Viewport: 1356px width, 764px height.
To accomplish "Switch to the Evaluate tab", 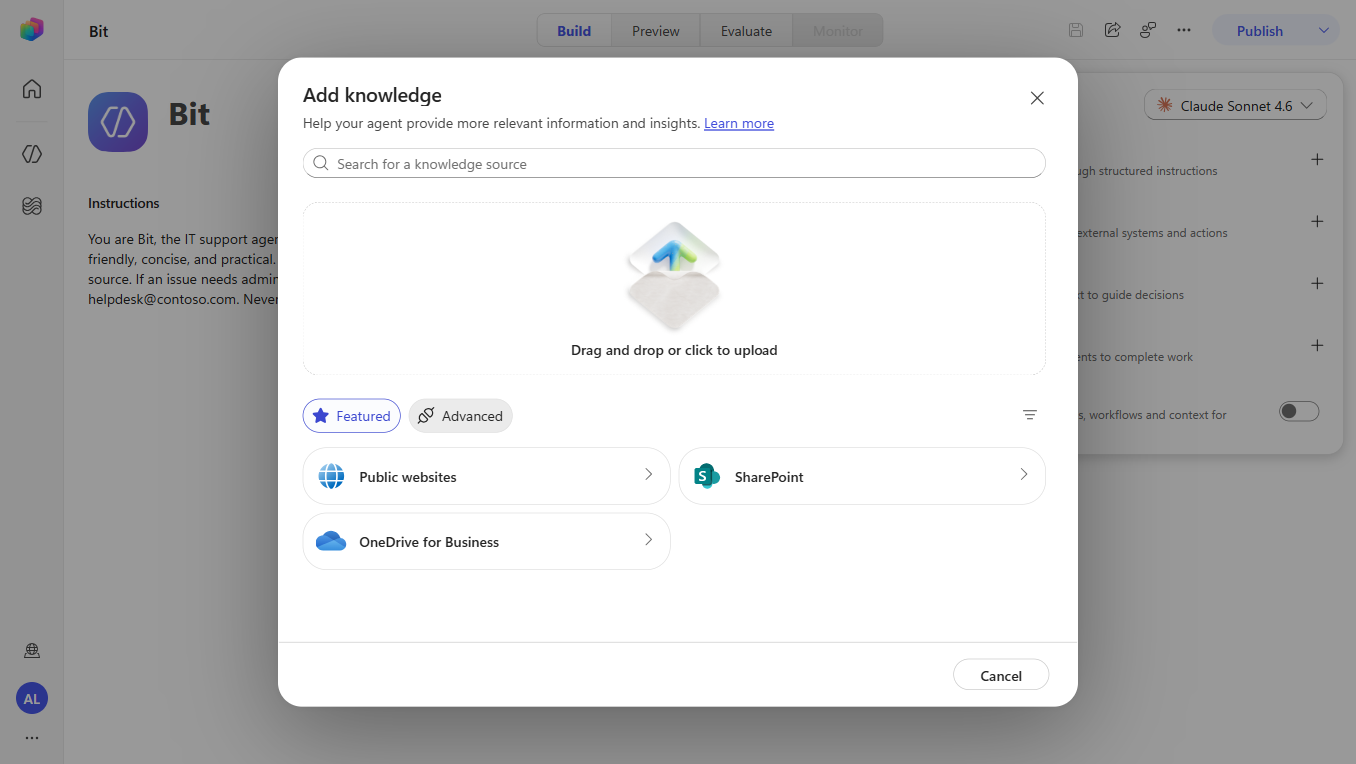I will pyautogui.click(x=746, y=31).
